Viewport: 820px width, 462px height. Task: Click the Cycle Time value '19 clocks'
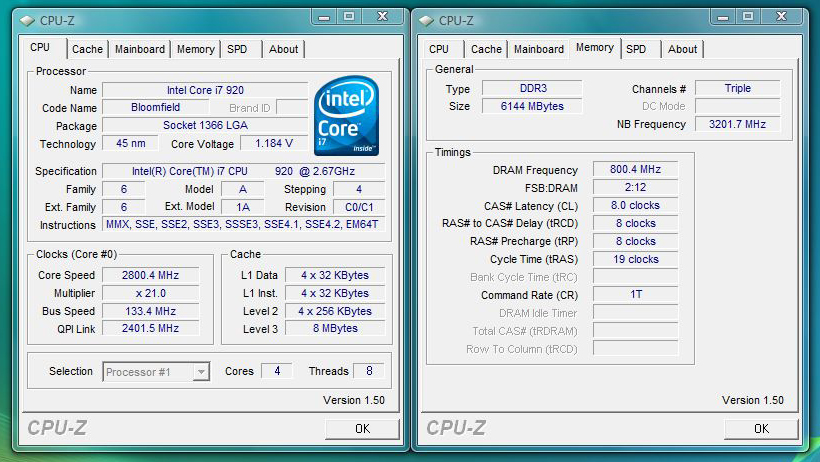click(x=635, y=259)
